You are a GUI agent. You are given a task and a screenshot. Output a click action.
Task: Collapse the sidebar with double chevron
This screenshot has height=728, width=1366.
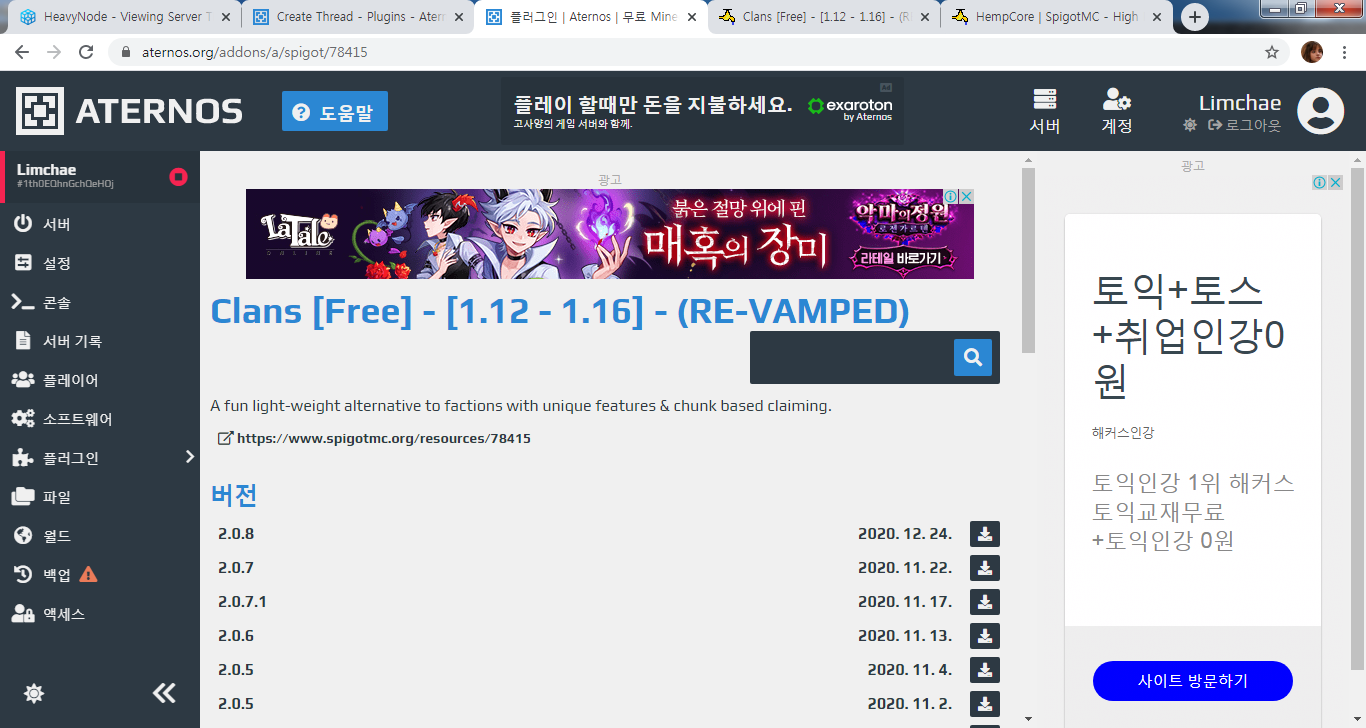tap(164, 693)
